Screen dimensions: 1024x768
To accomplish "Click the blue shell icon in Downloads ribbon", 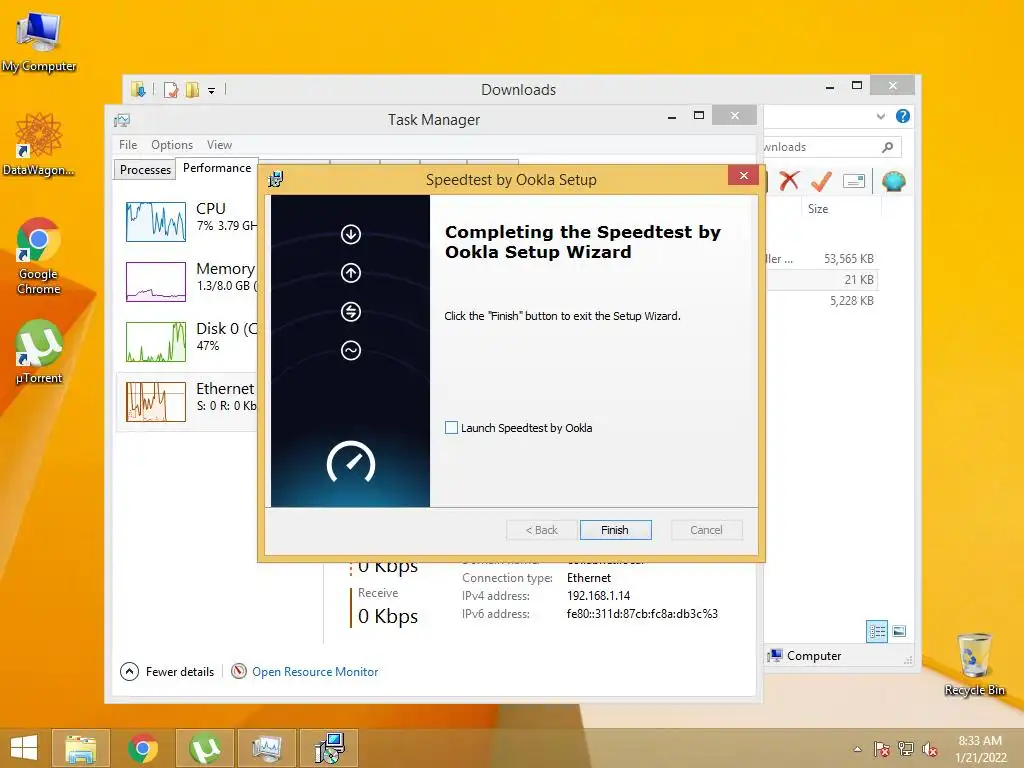I will pos(893,181).
